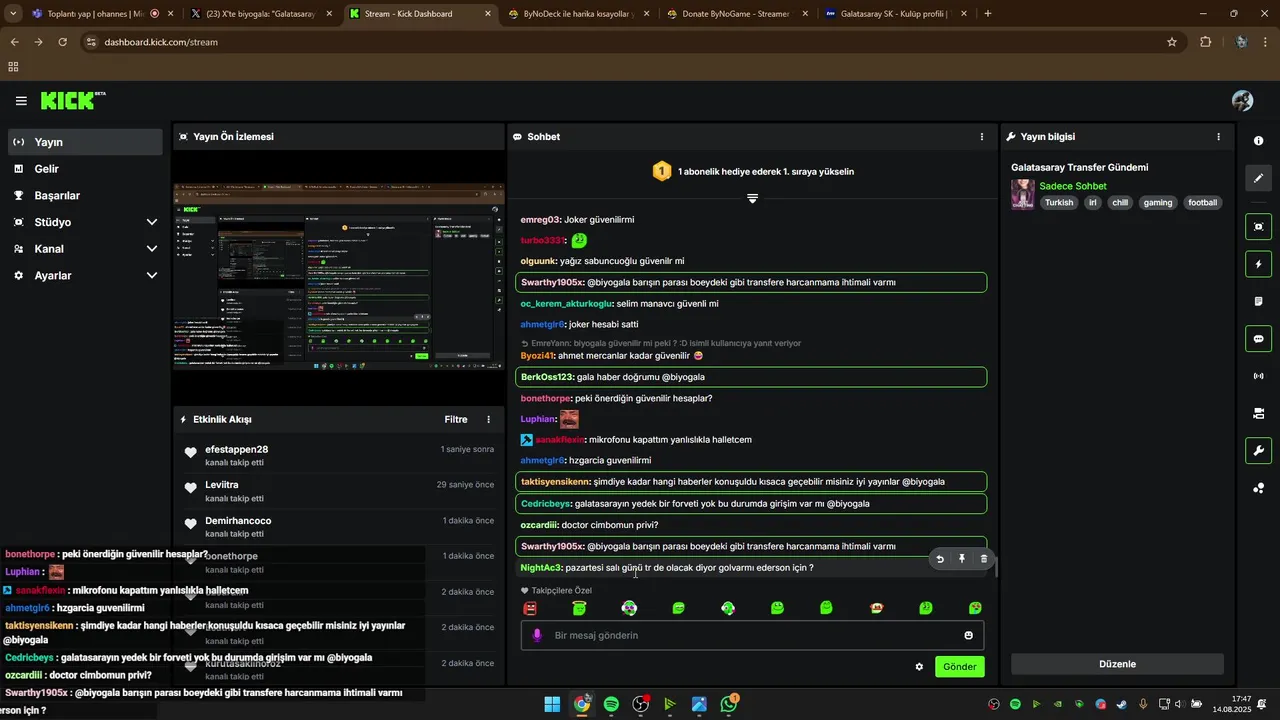Toggle the chat bubble widget icon in the right sidebar
The width and height of the screenshot is (1280, 720).
coord(1258,338)
